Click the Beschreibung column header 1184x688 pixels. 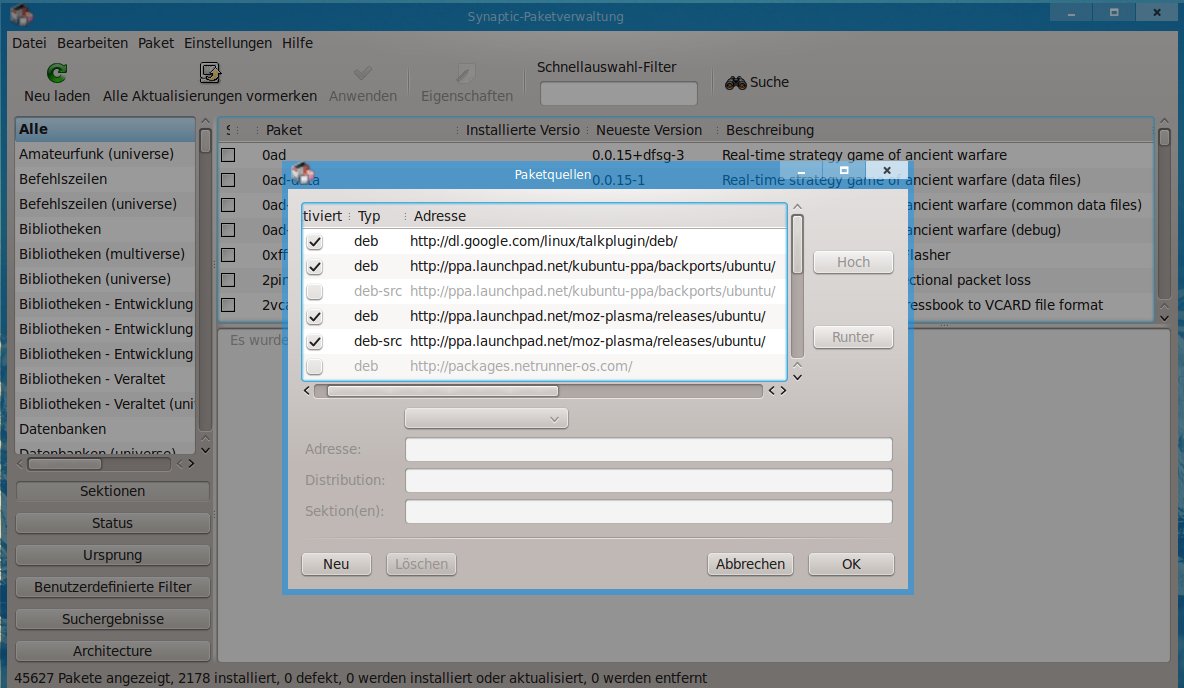936,130
